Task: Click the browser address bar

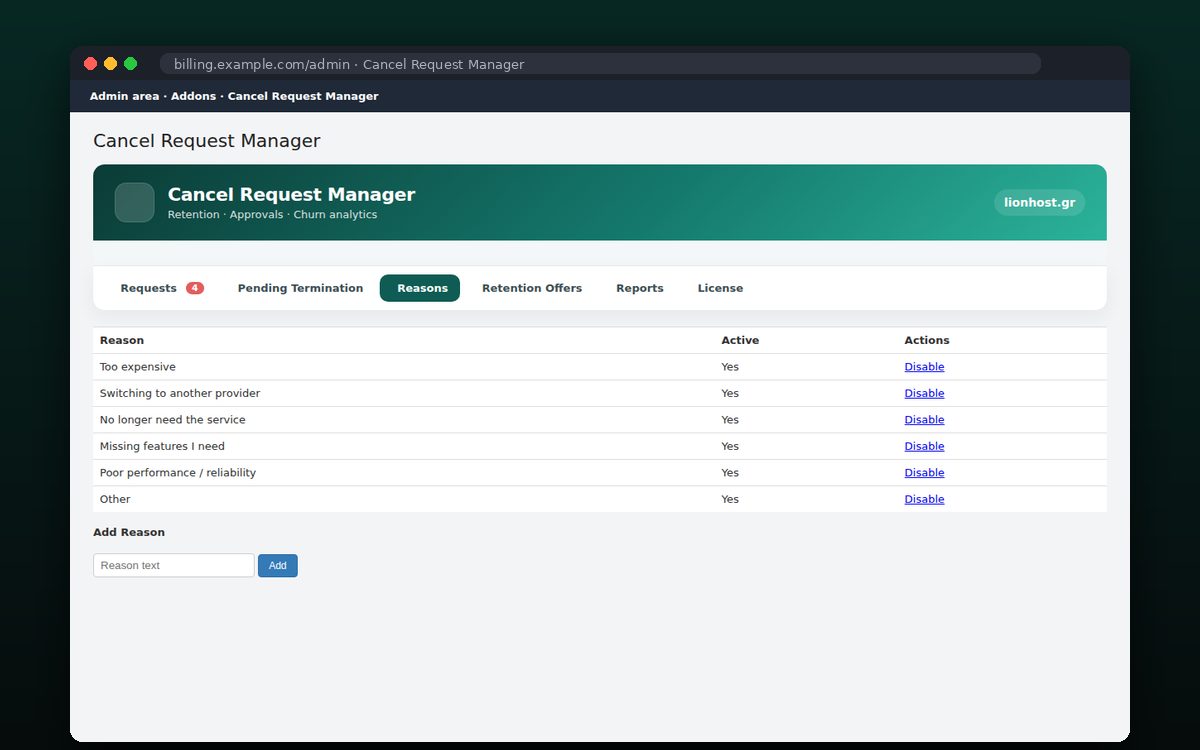Action: tap(600, 64)
